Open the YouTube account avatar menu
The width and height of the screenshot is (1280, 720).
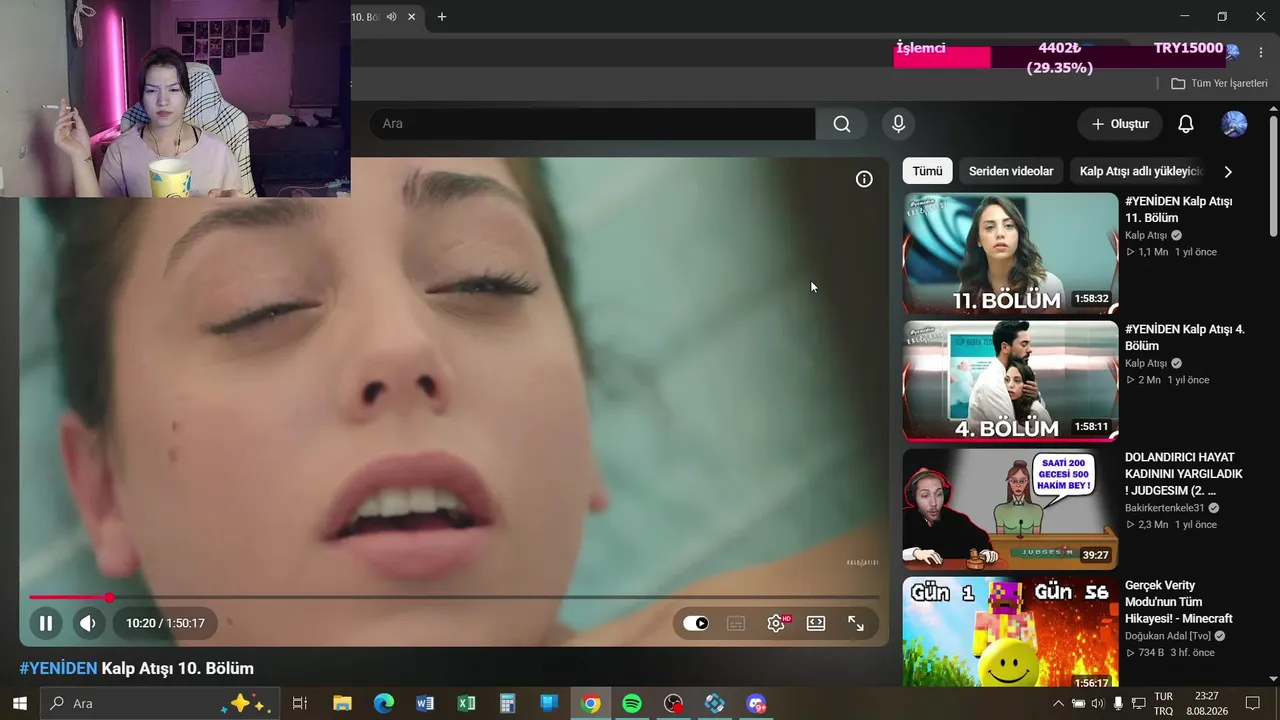[1234, 124]
